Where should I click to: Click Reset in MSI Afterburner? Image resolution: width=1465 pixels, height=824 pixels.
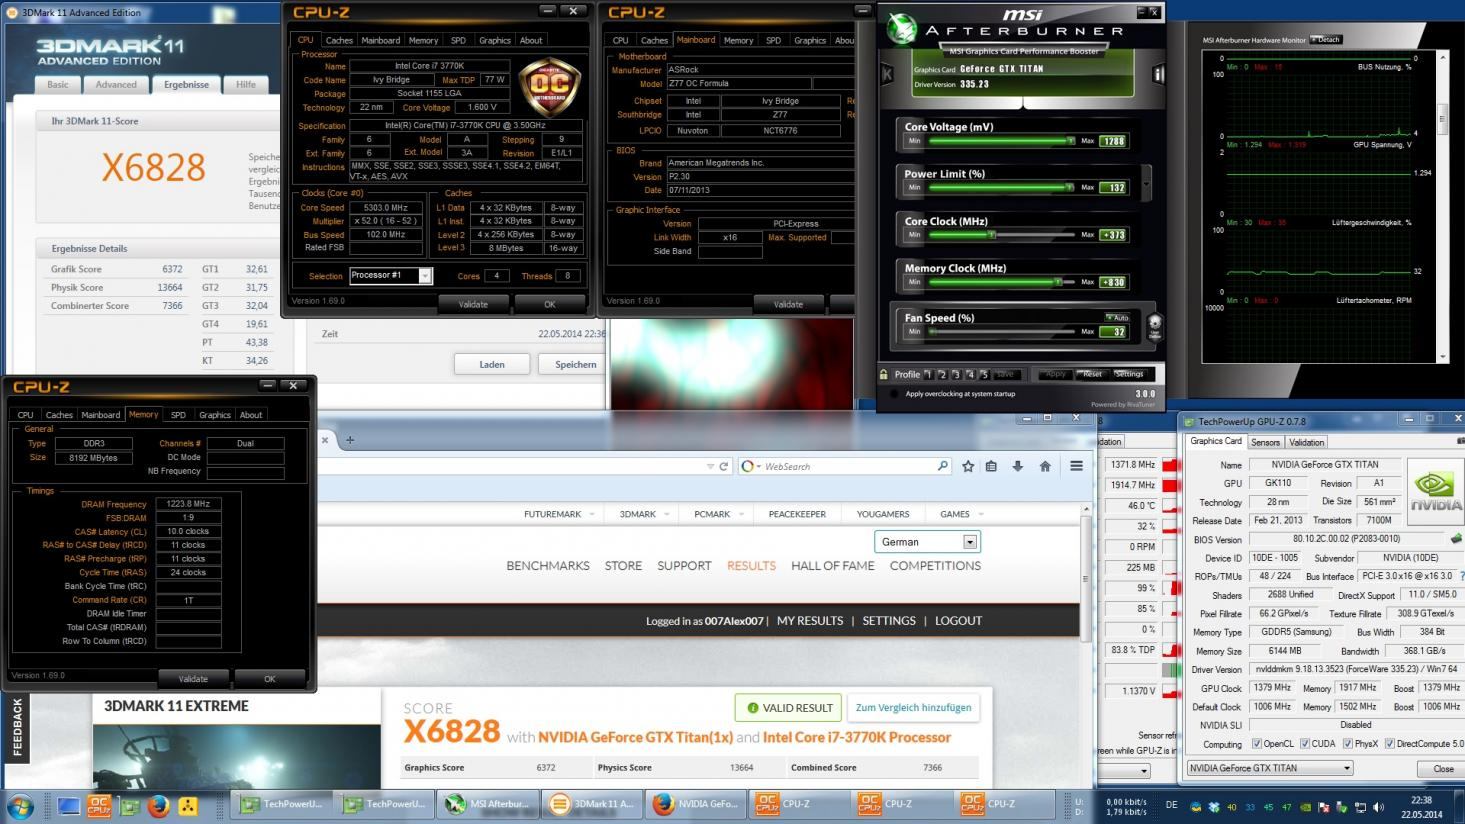(x=1092, y=374)
